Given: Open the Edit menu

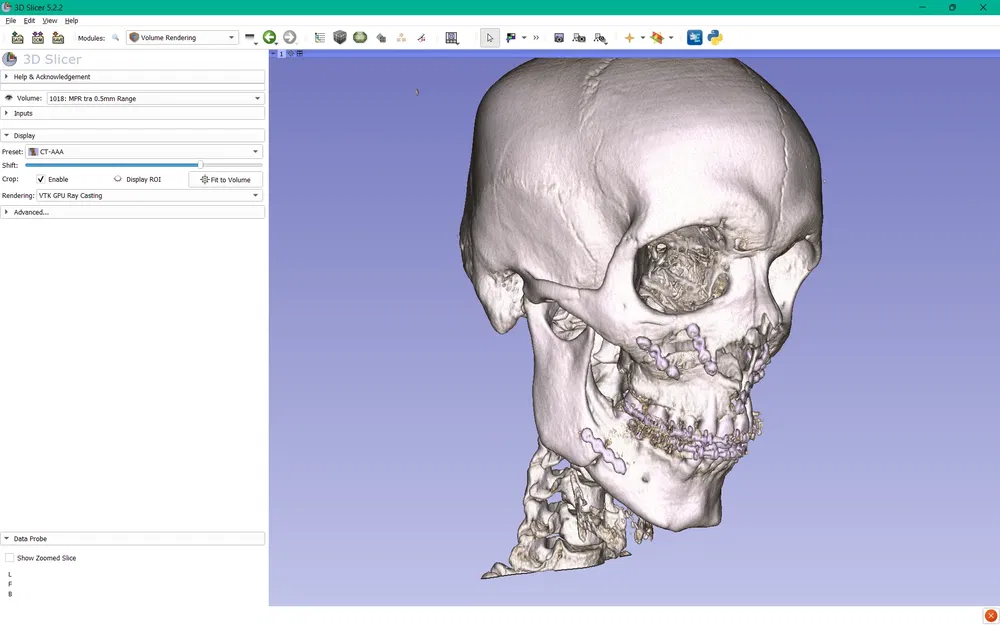Looking at the screenshot, I should pos(29,20).
